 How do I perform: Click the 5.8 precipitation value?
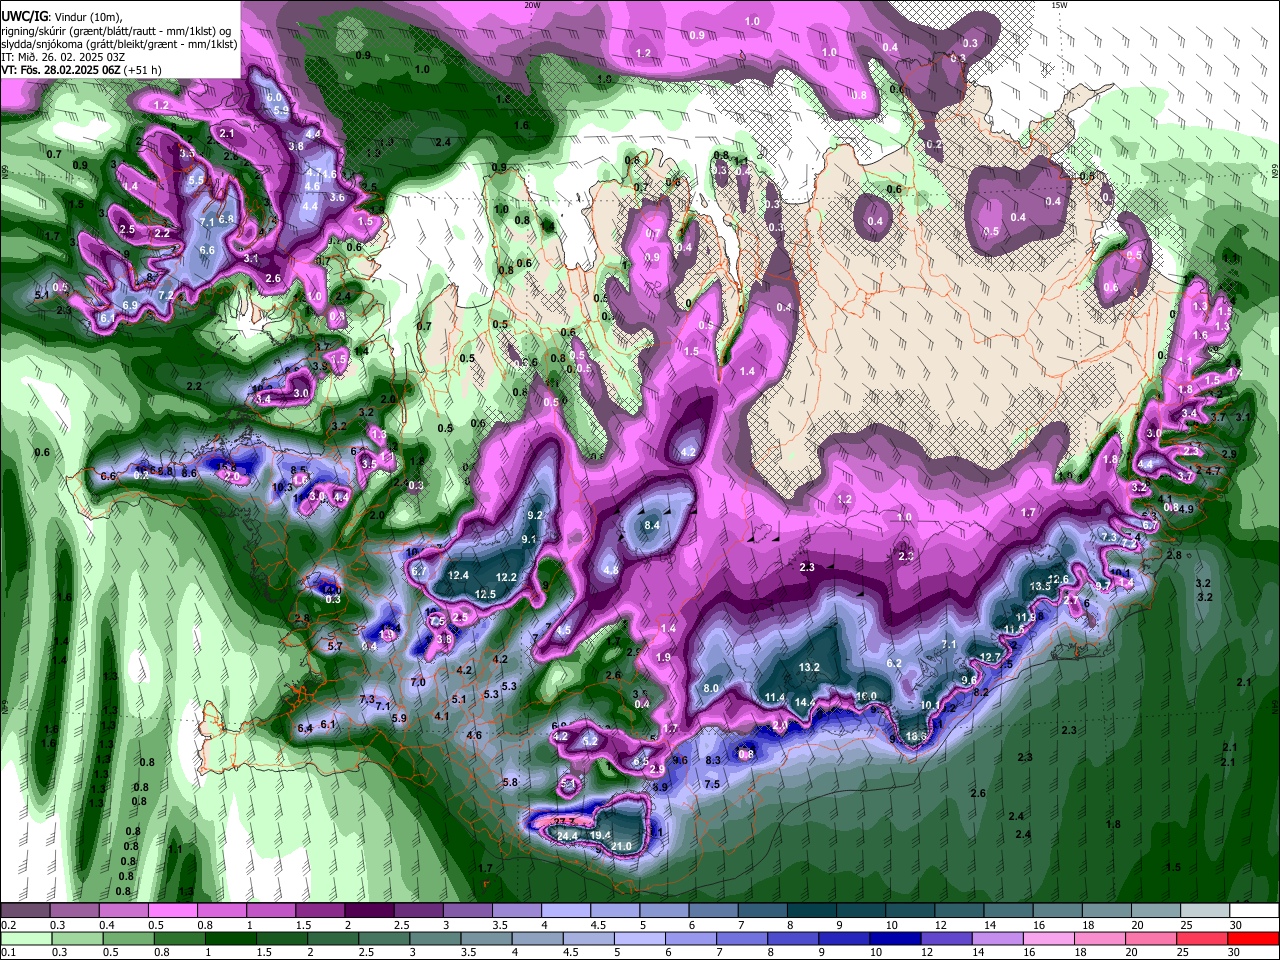coord(510,782)
